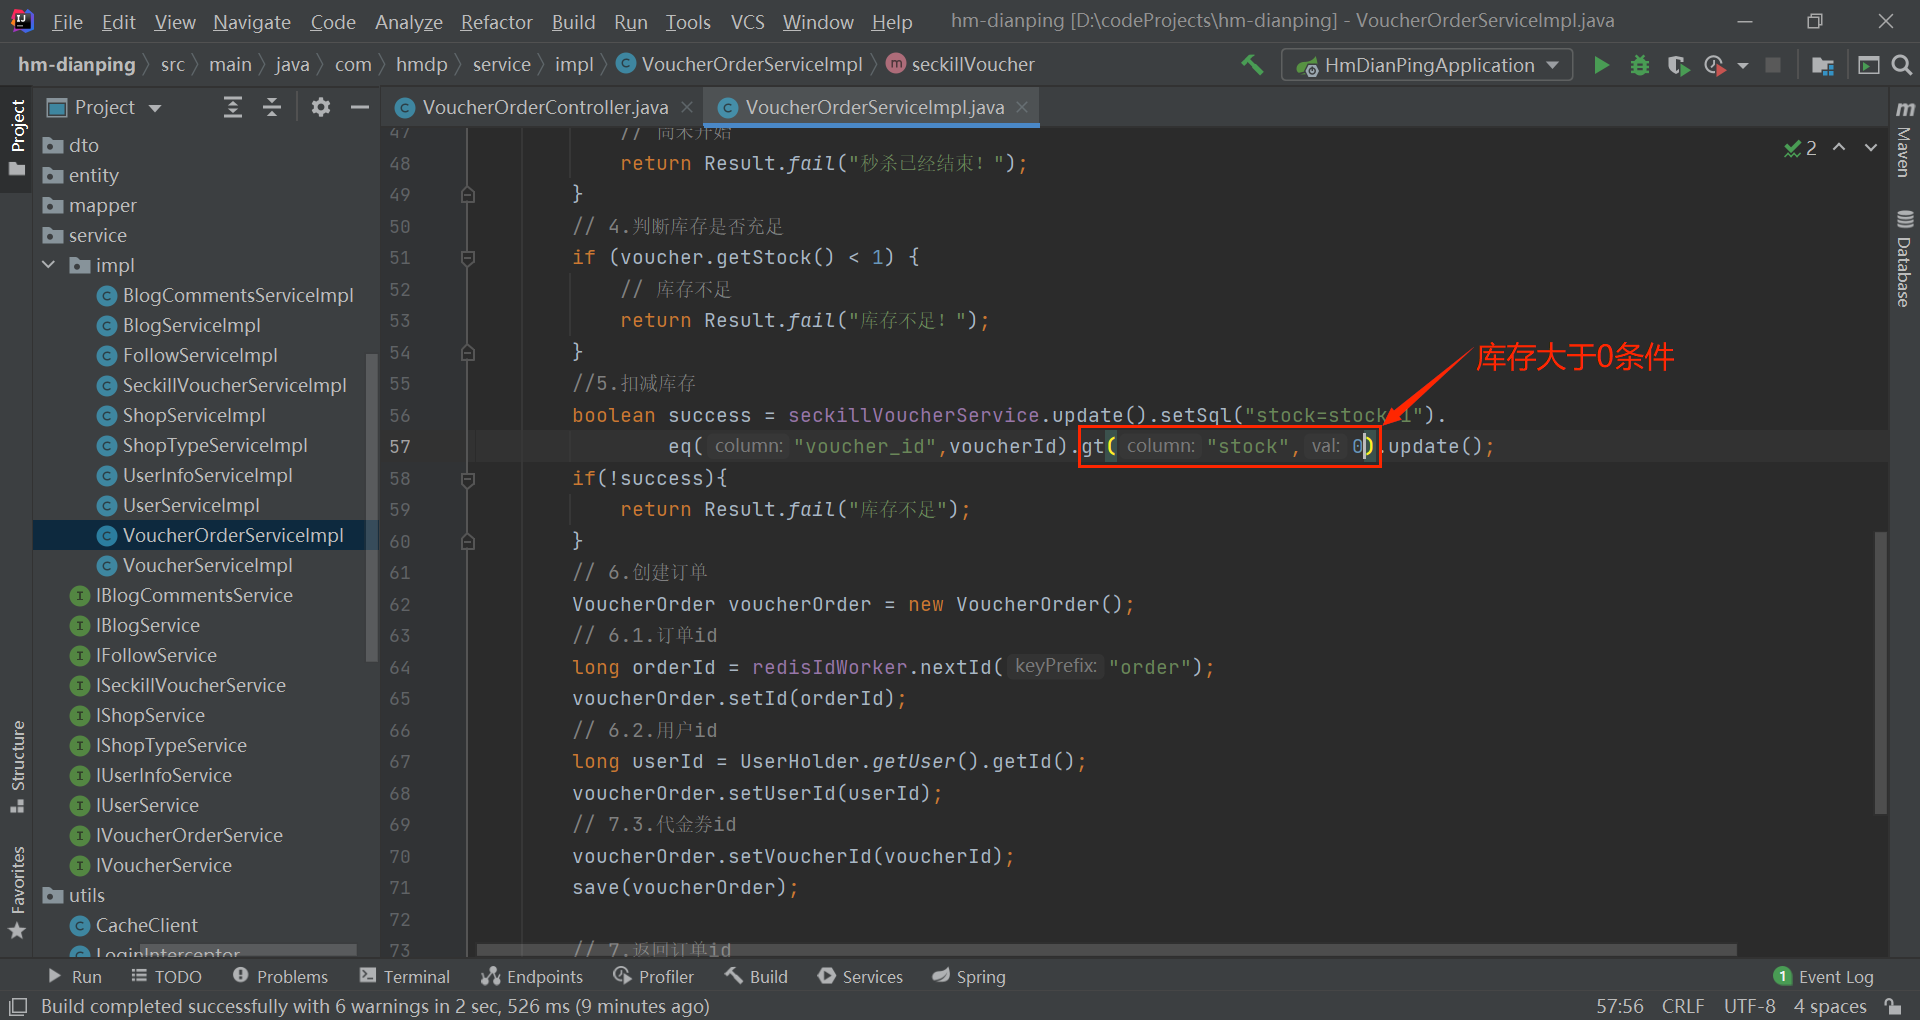The width and height of the screenshot is (1921, 1020).
Task: Click the fold-end marker at line 54
Action: (468, 352)
